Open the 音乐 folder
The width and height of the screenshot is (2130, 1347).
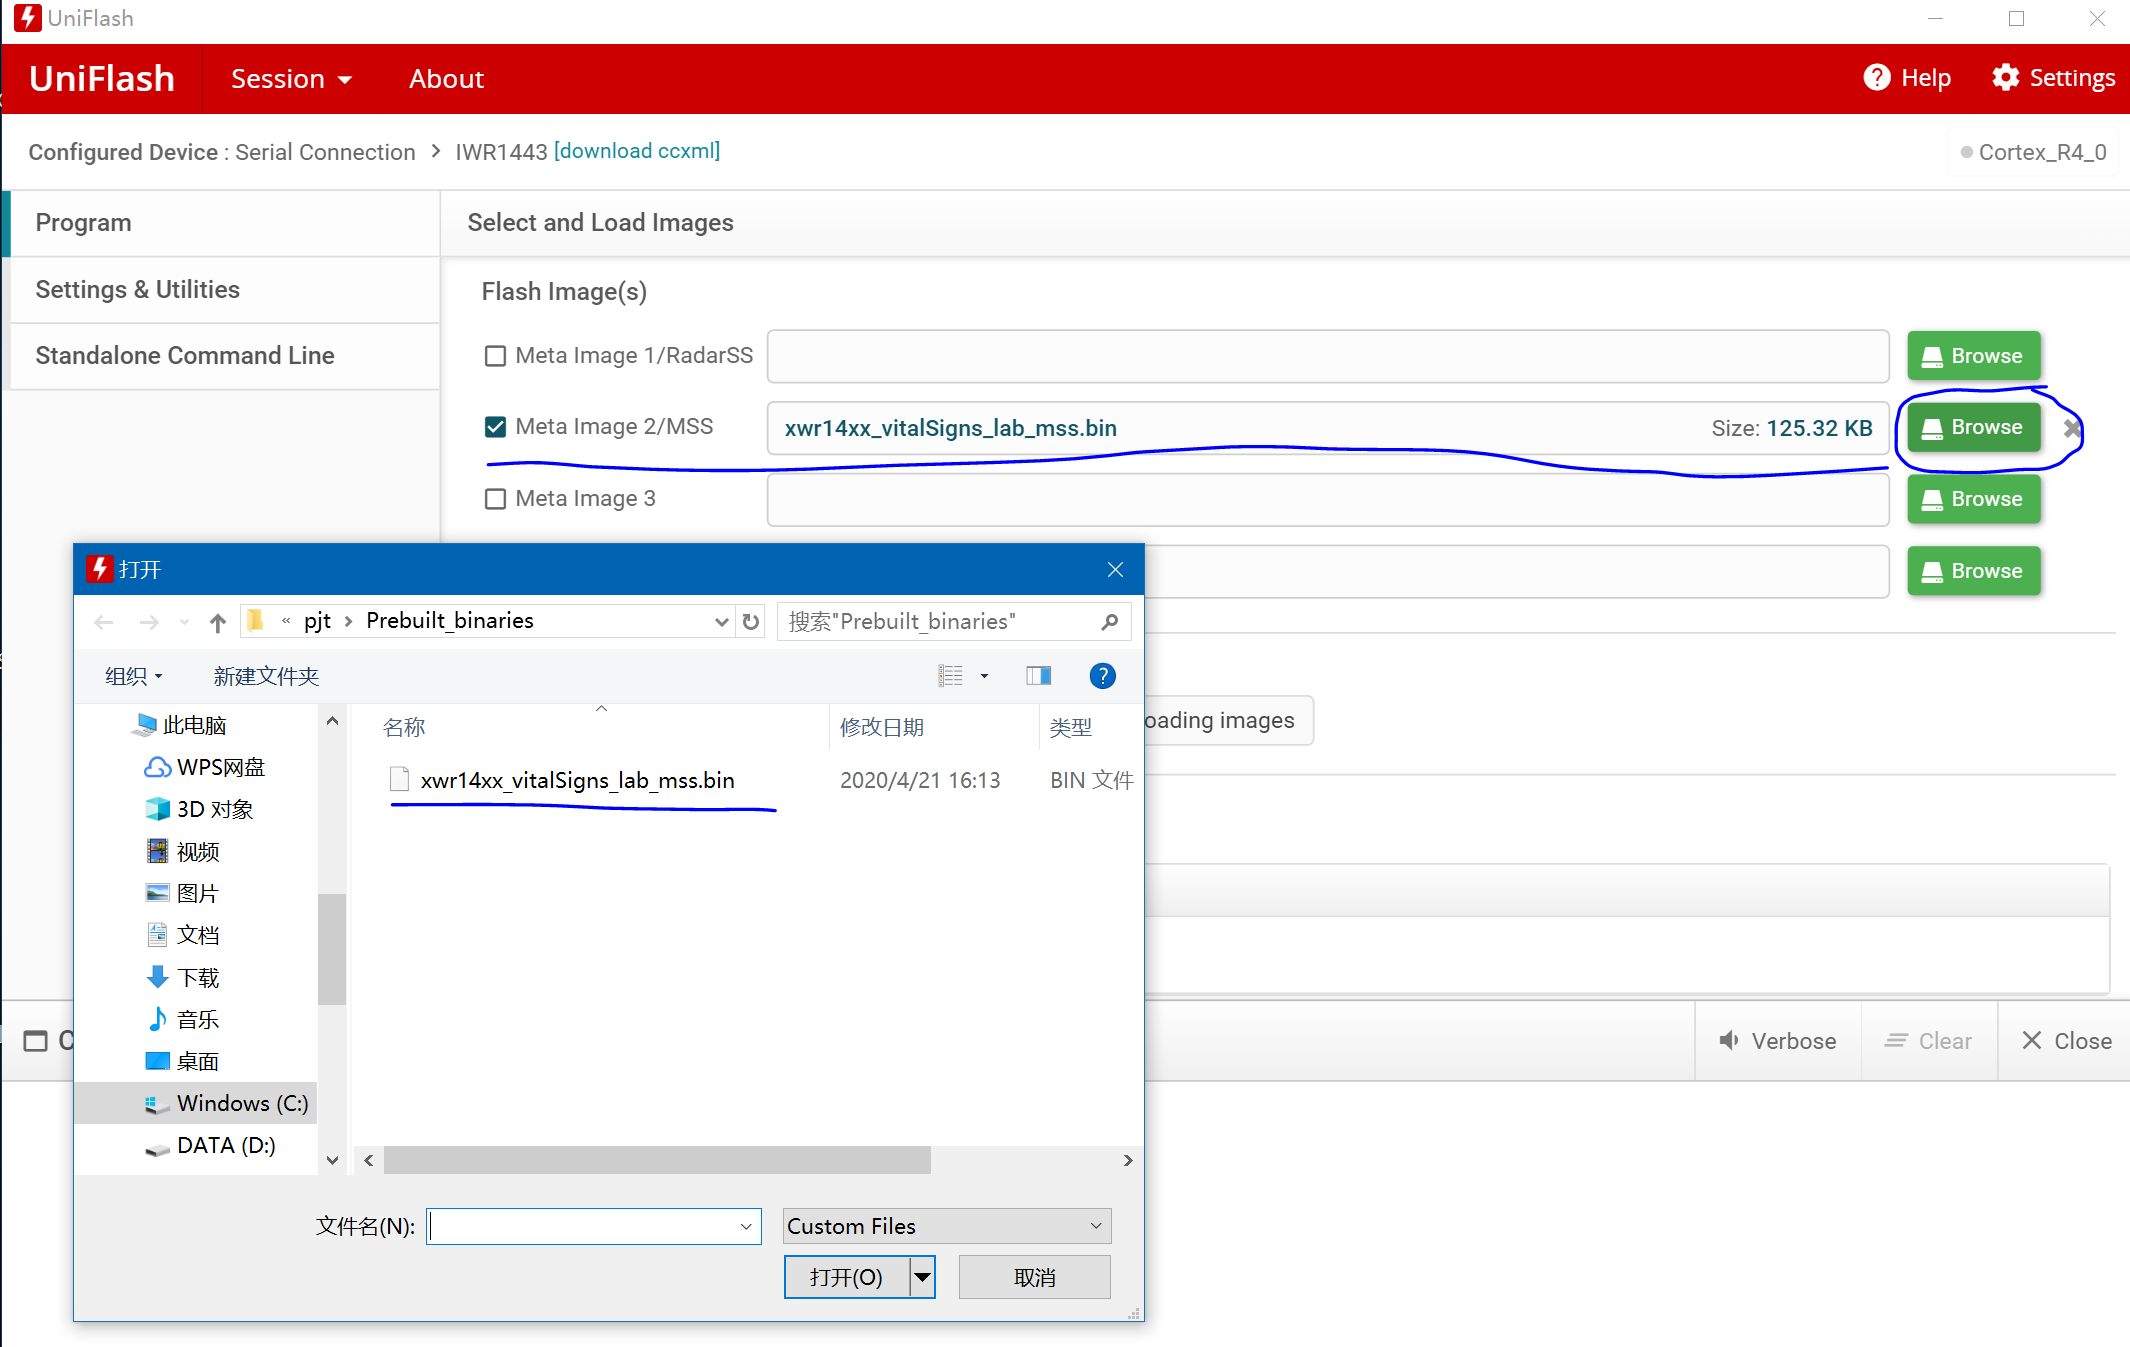click(x=183, y=1019)
